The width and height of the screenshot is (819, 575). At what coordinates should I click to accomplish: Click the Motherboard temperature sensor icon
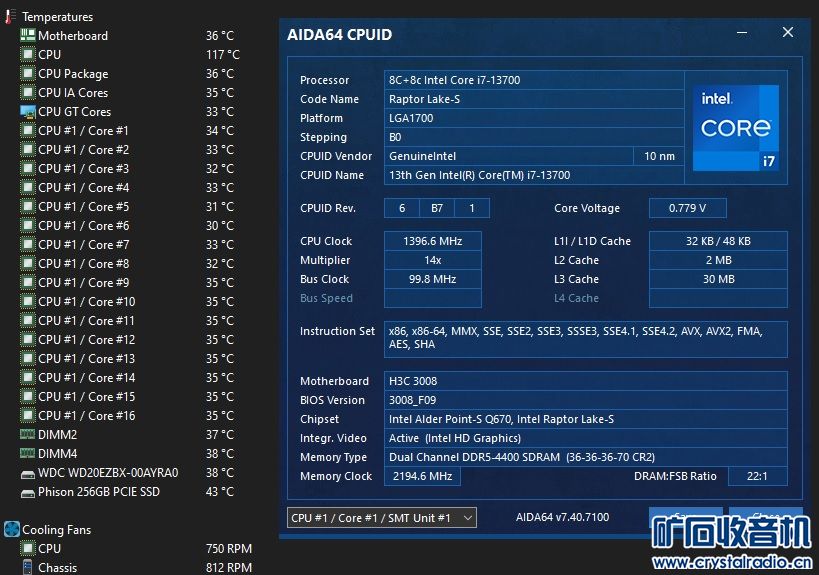[x=28, y=36]
